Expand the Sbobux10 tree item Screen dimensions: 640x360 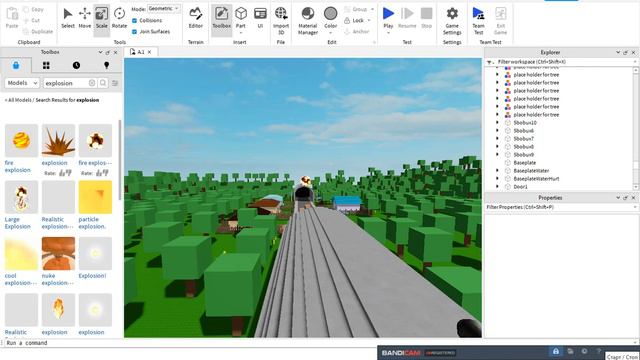coord(497,122)
